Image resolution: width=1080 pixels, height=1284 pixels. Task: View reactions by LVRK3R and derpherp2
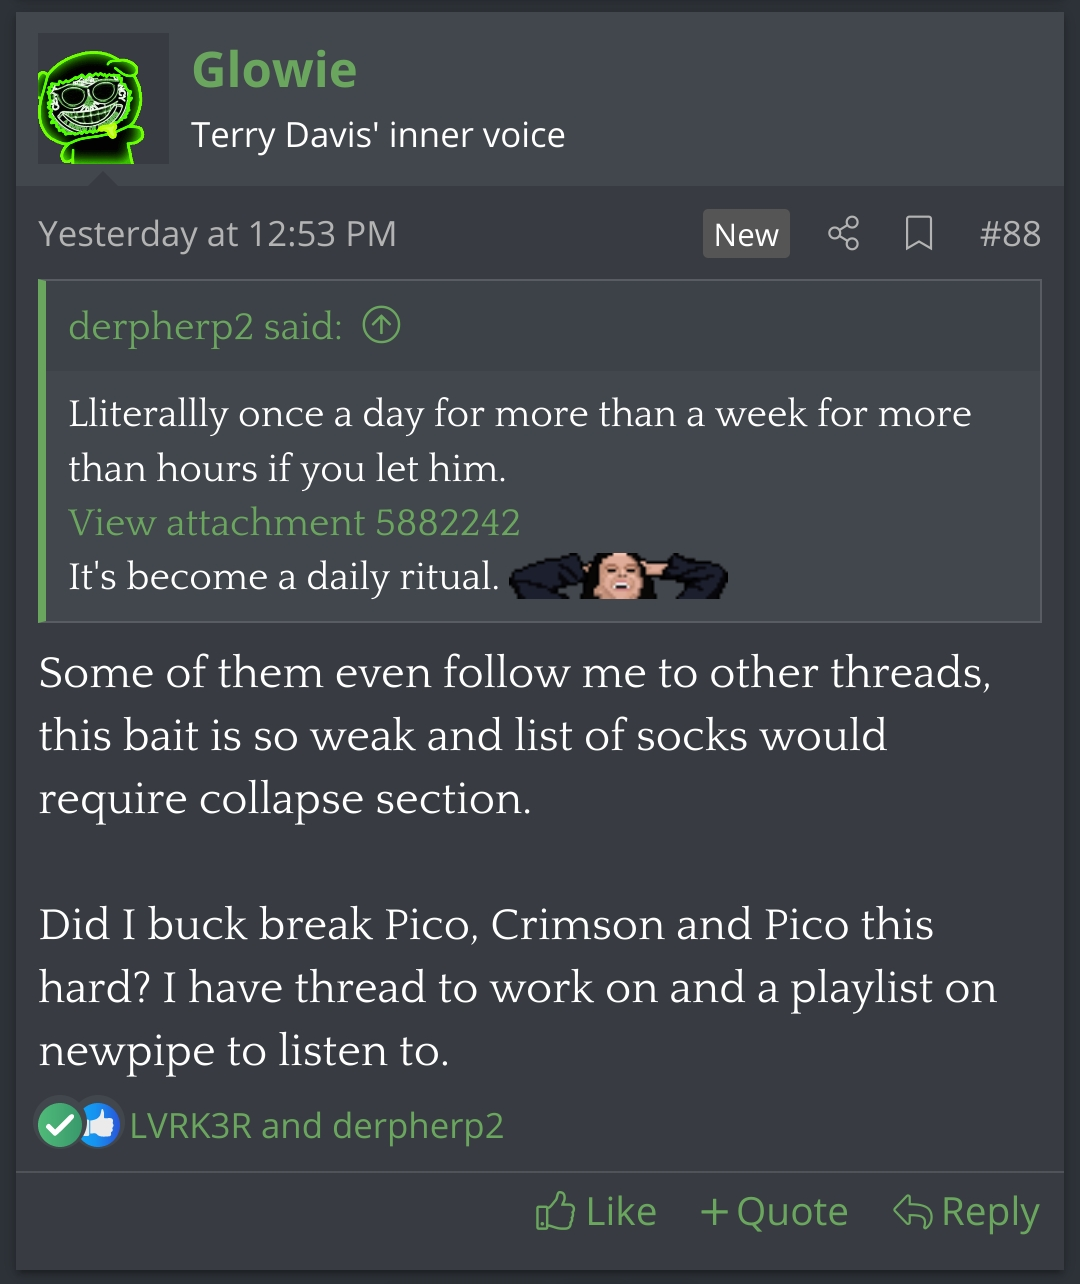pos(316,1126)
